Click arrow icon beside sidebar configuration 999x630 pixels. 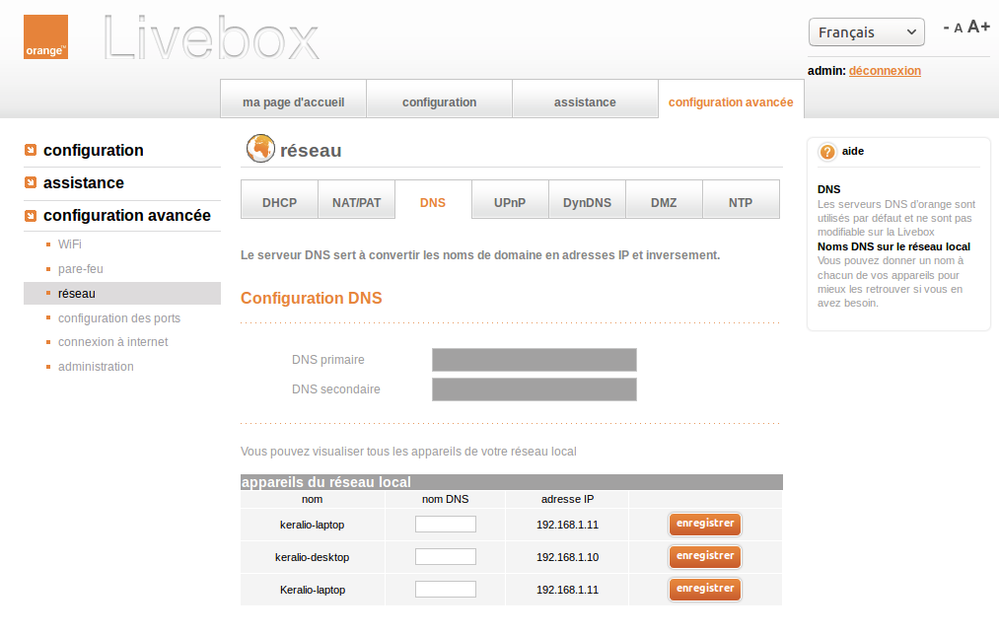pyautogui.click(x=30, y=150)
